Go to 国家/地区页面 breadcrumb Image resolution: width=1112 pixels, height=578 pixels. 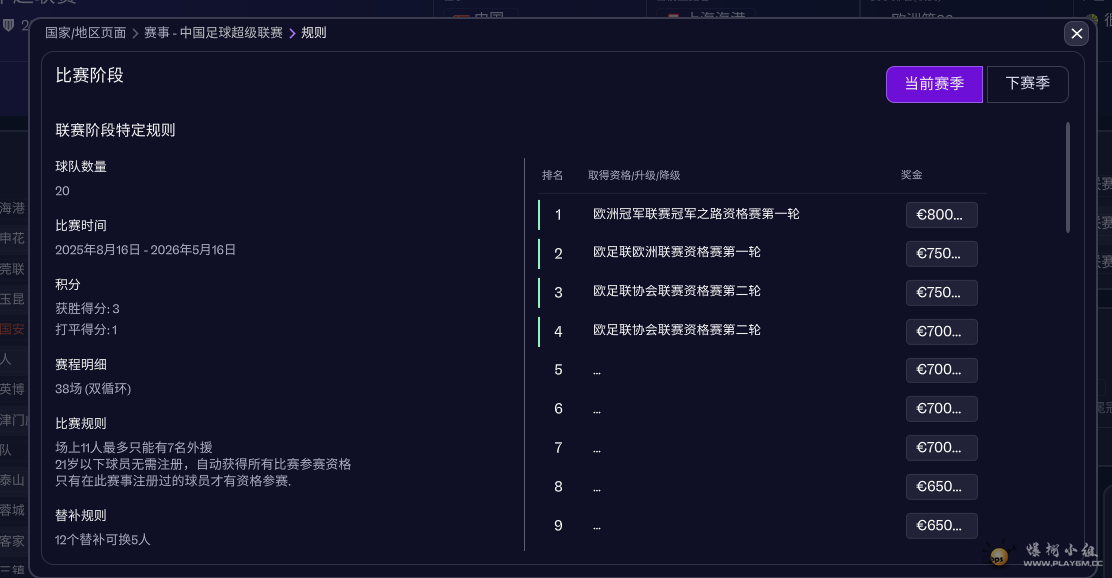pos(85,33)
